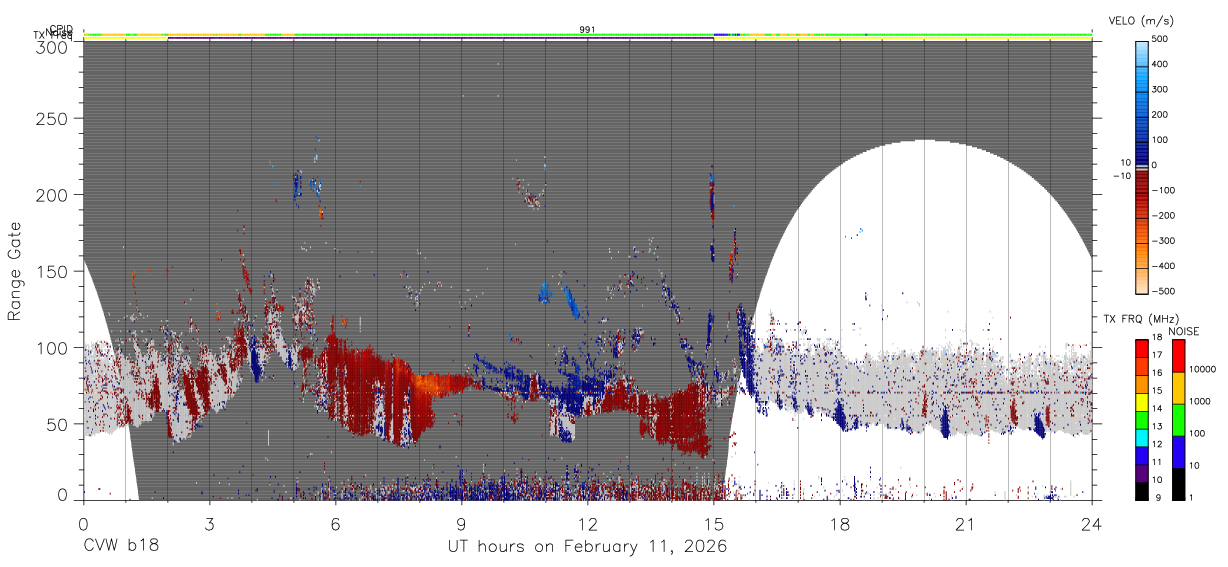
Task: Click the red top block of the NOISE legend
Action: [1178, 356]
